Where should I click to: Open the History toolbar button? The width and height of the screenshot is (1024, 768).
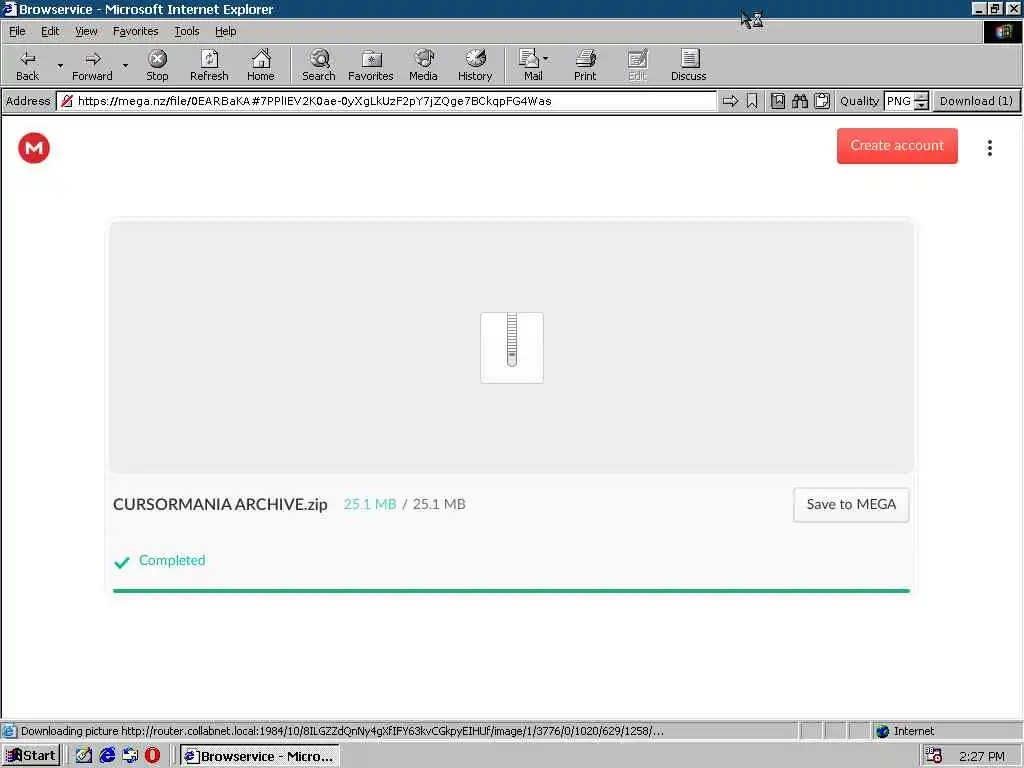click(x=475, y=65)
